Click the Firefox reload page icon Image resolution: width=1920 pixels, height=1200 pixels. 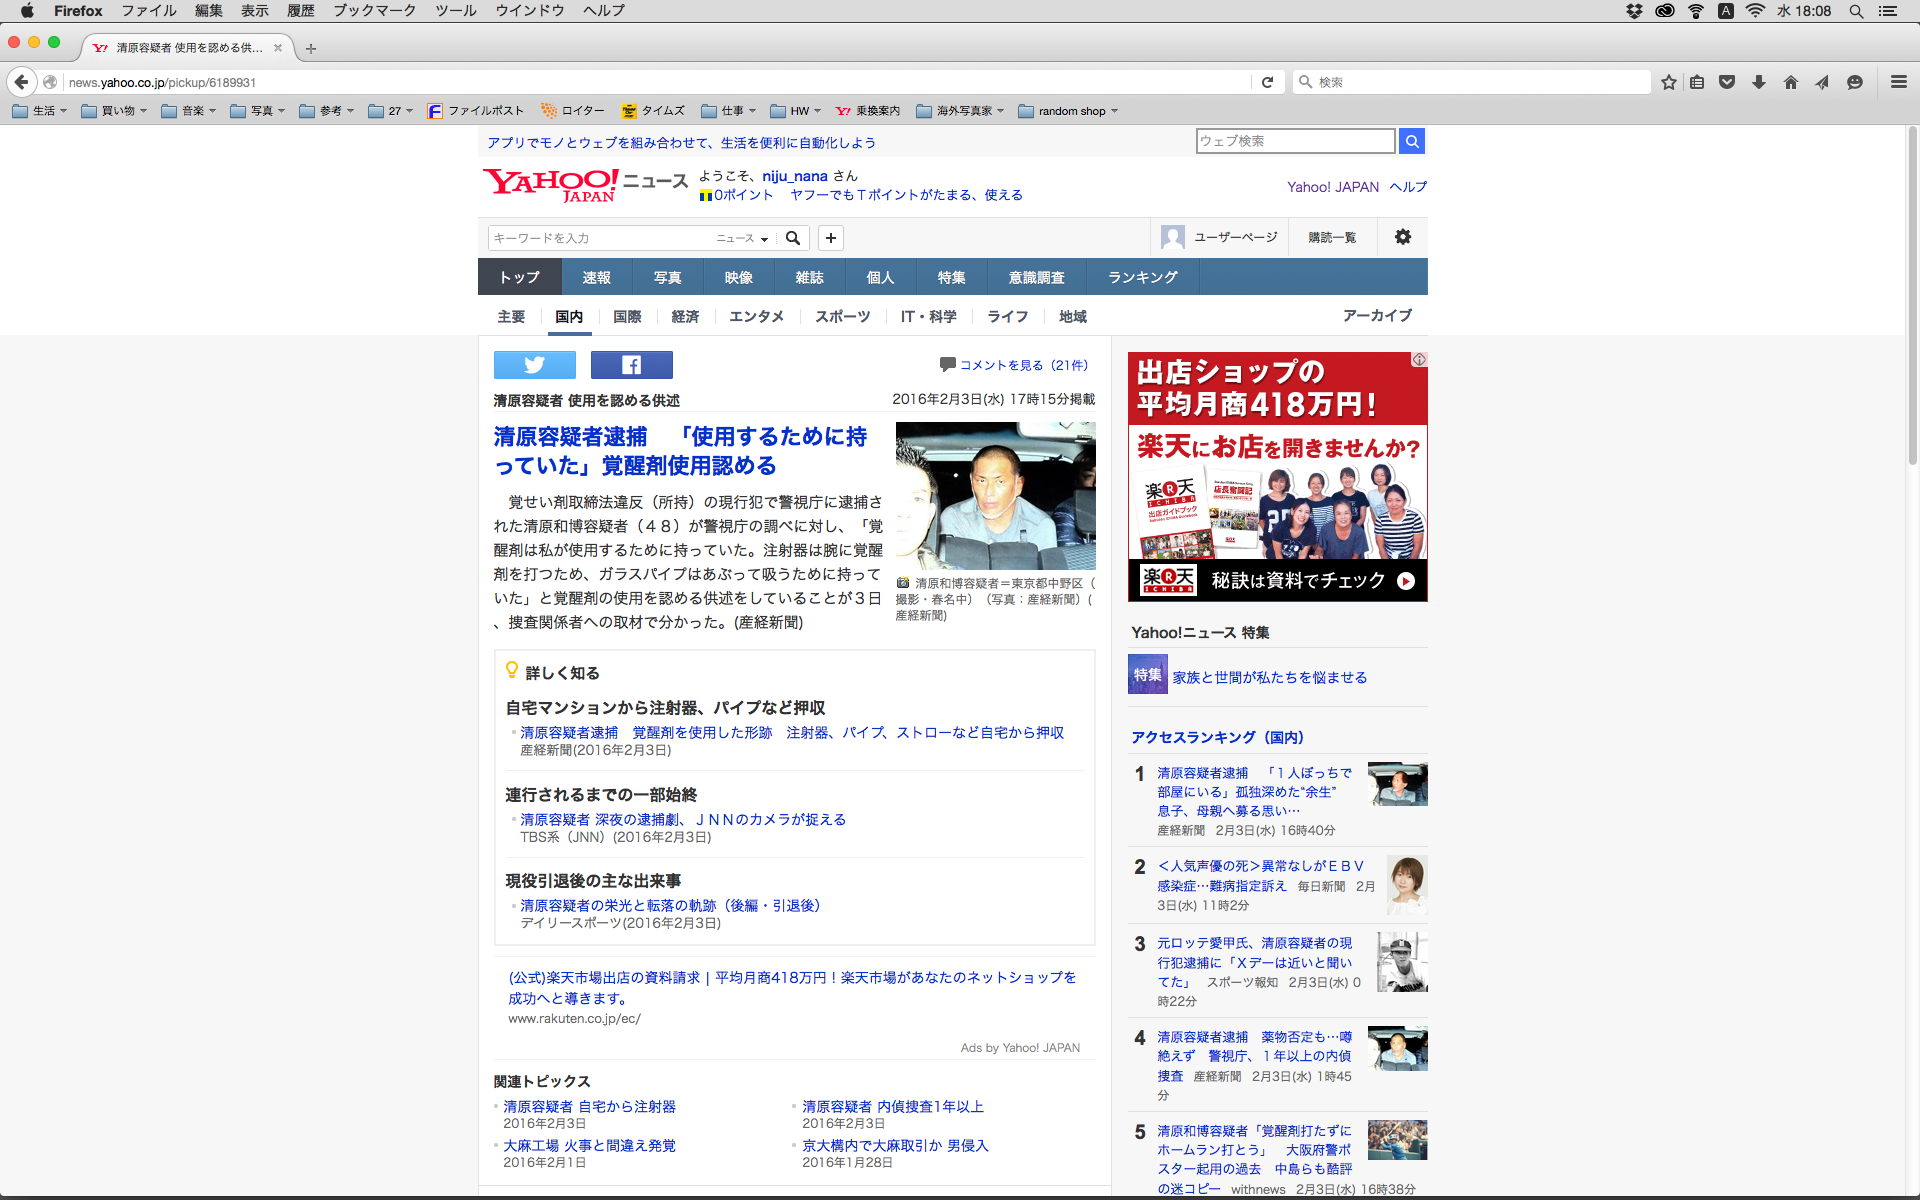[x=1267, y=82]
